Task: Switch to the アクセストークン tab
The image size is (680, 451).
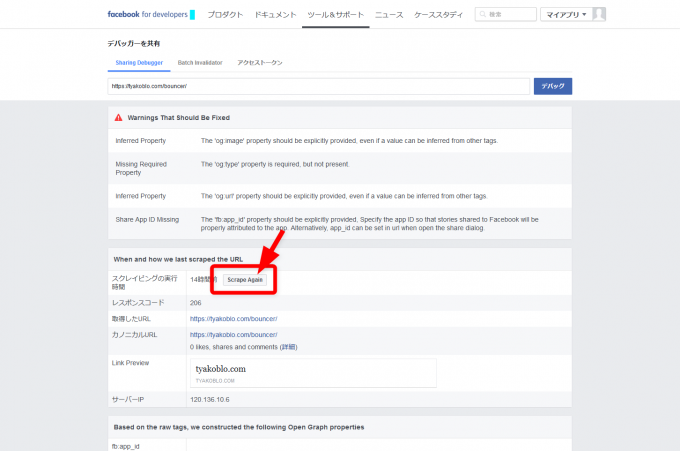Action: tap(260, 62)
